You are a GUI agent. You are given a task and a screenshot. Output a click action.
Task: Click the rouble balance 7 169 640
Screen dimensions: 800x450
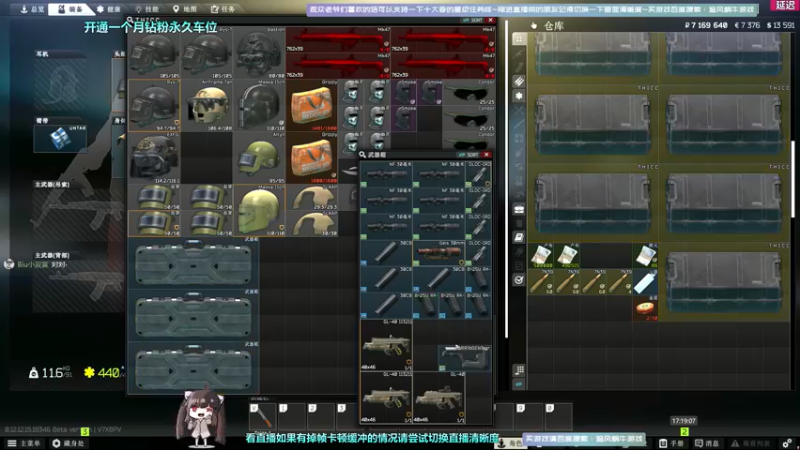pyautogui.click(x=706, y=25)
